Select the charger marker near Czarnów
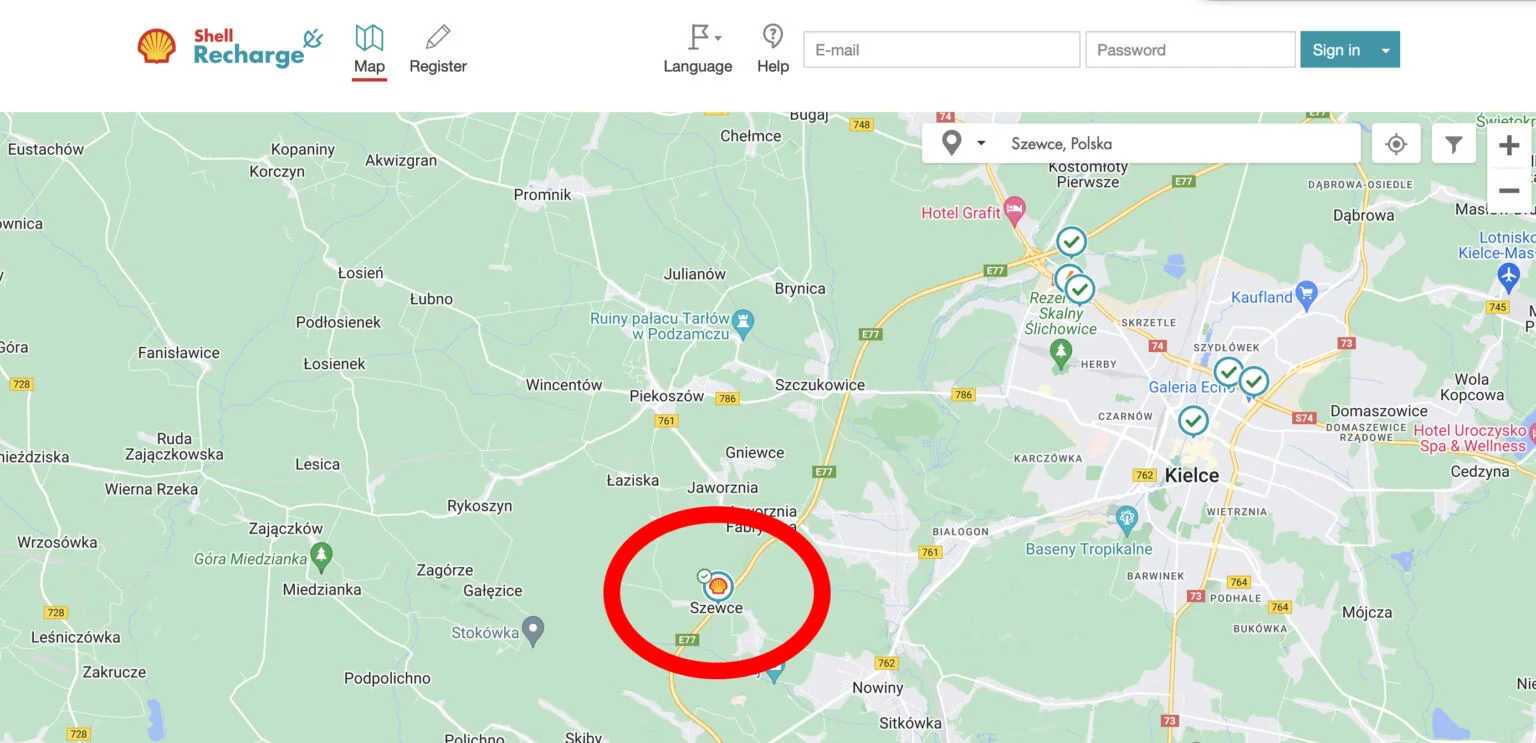The width and height of the screenshot is (1536, 743). (1193, 421)
